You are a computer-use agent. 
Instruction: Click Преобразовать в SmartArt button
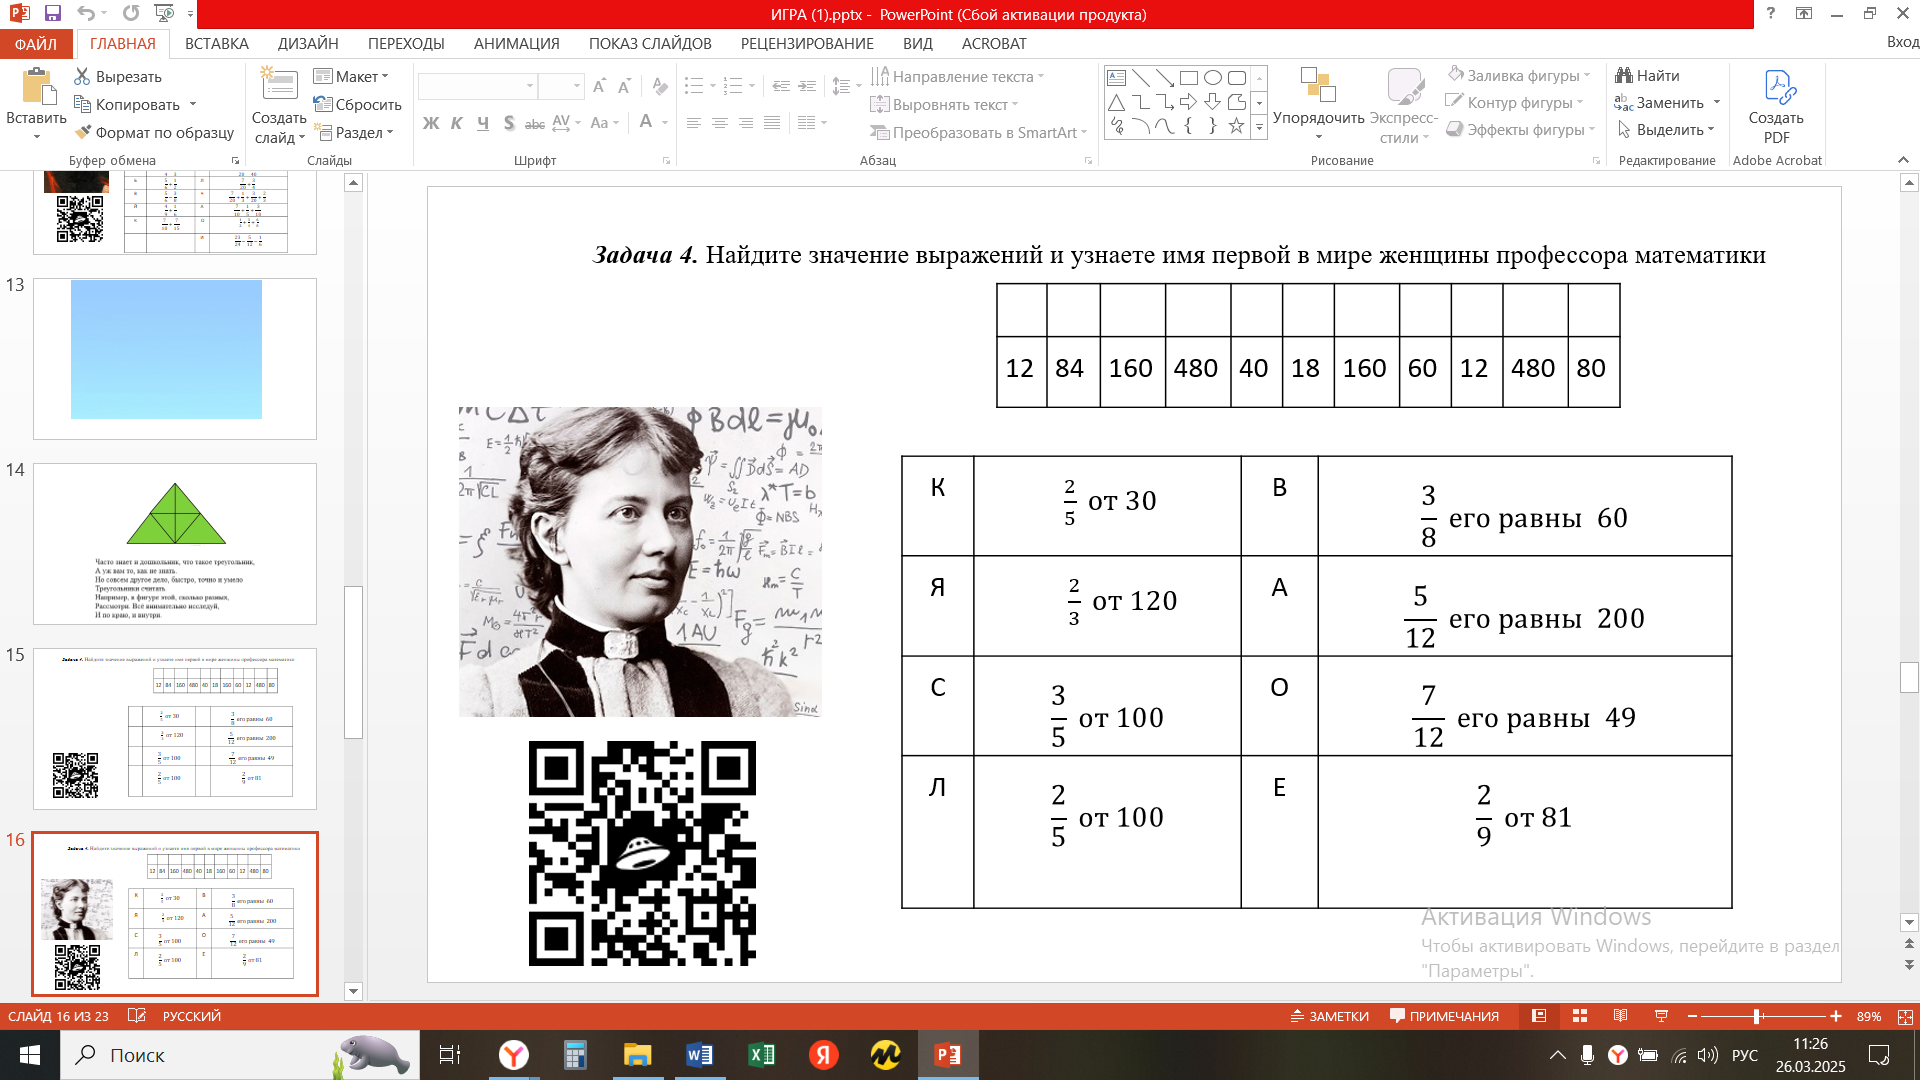pos(979,133)
